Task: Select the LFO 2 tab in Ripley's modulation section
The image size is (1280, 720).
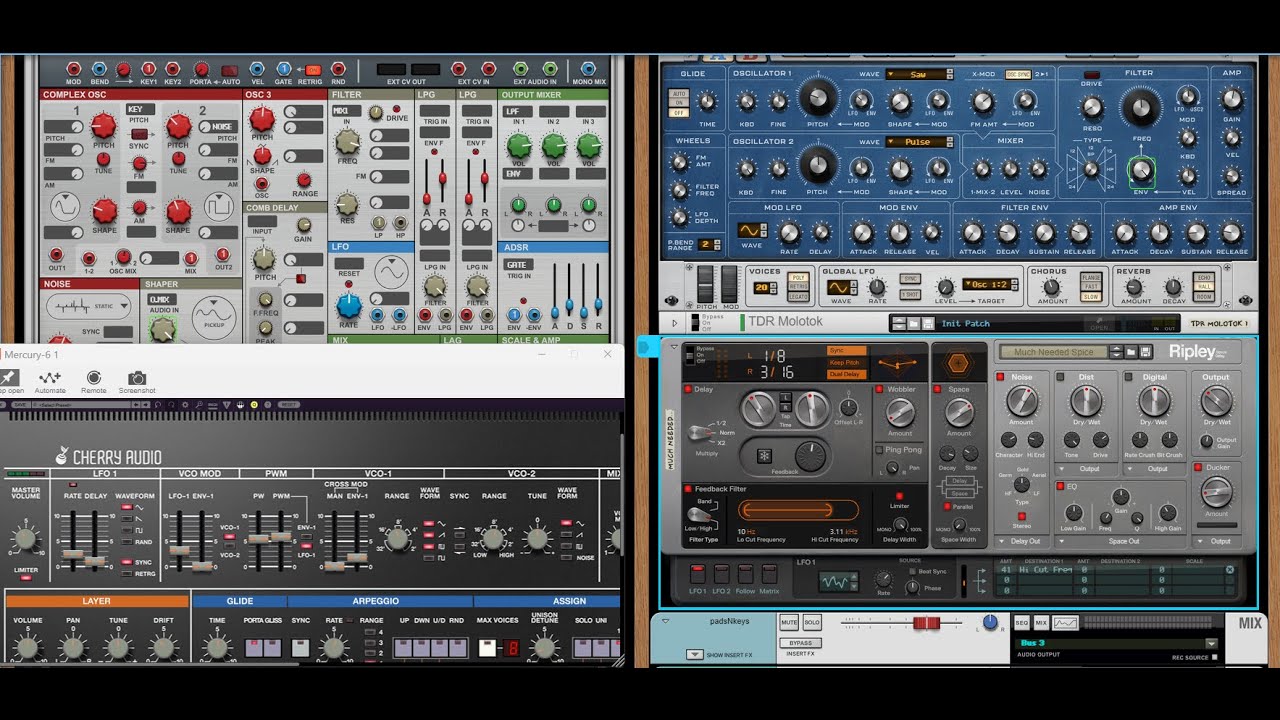Action: 721,574
